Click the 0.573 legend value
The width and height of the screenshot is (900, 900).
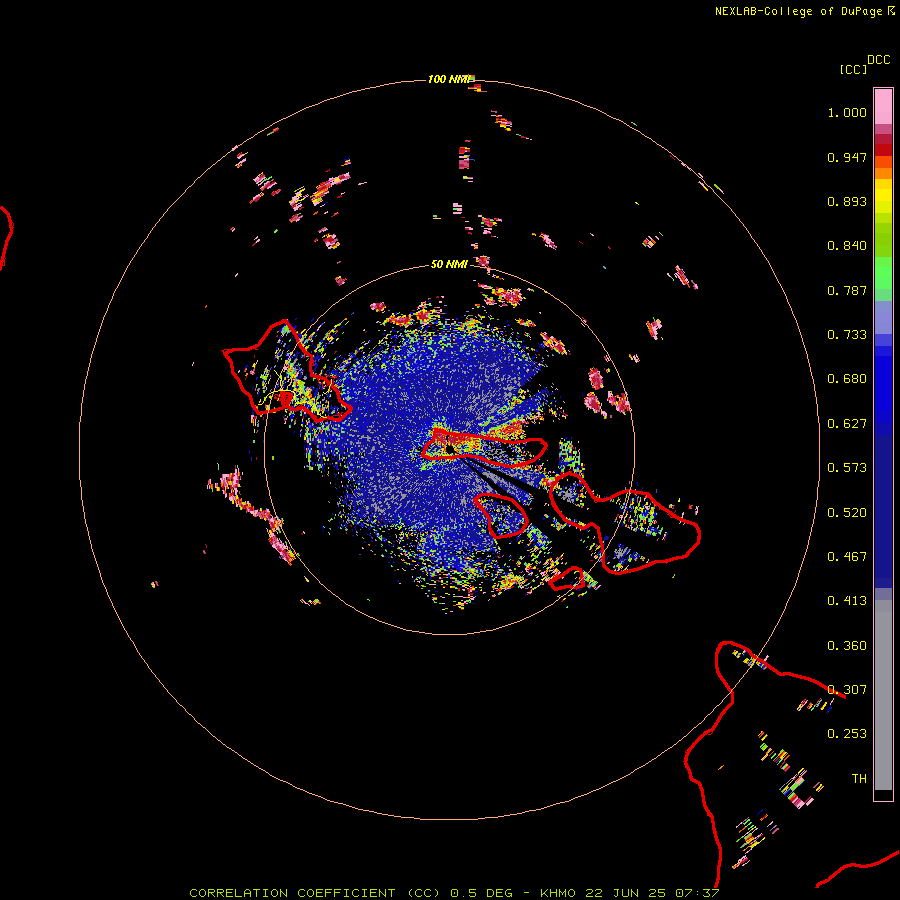(x=847, y=468)
